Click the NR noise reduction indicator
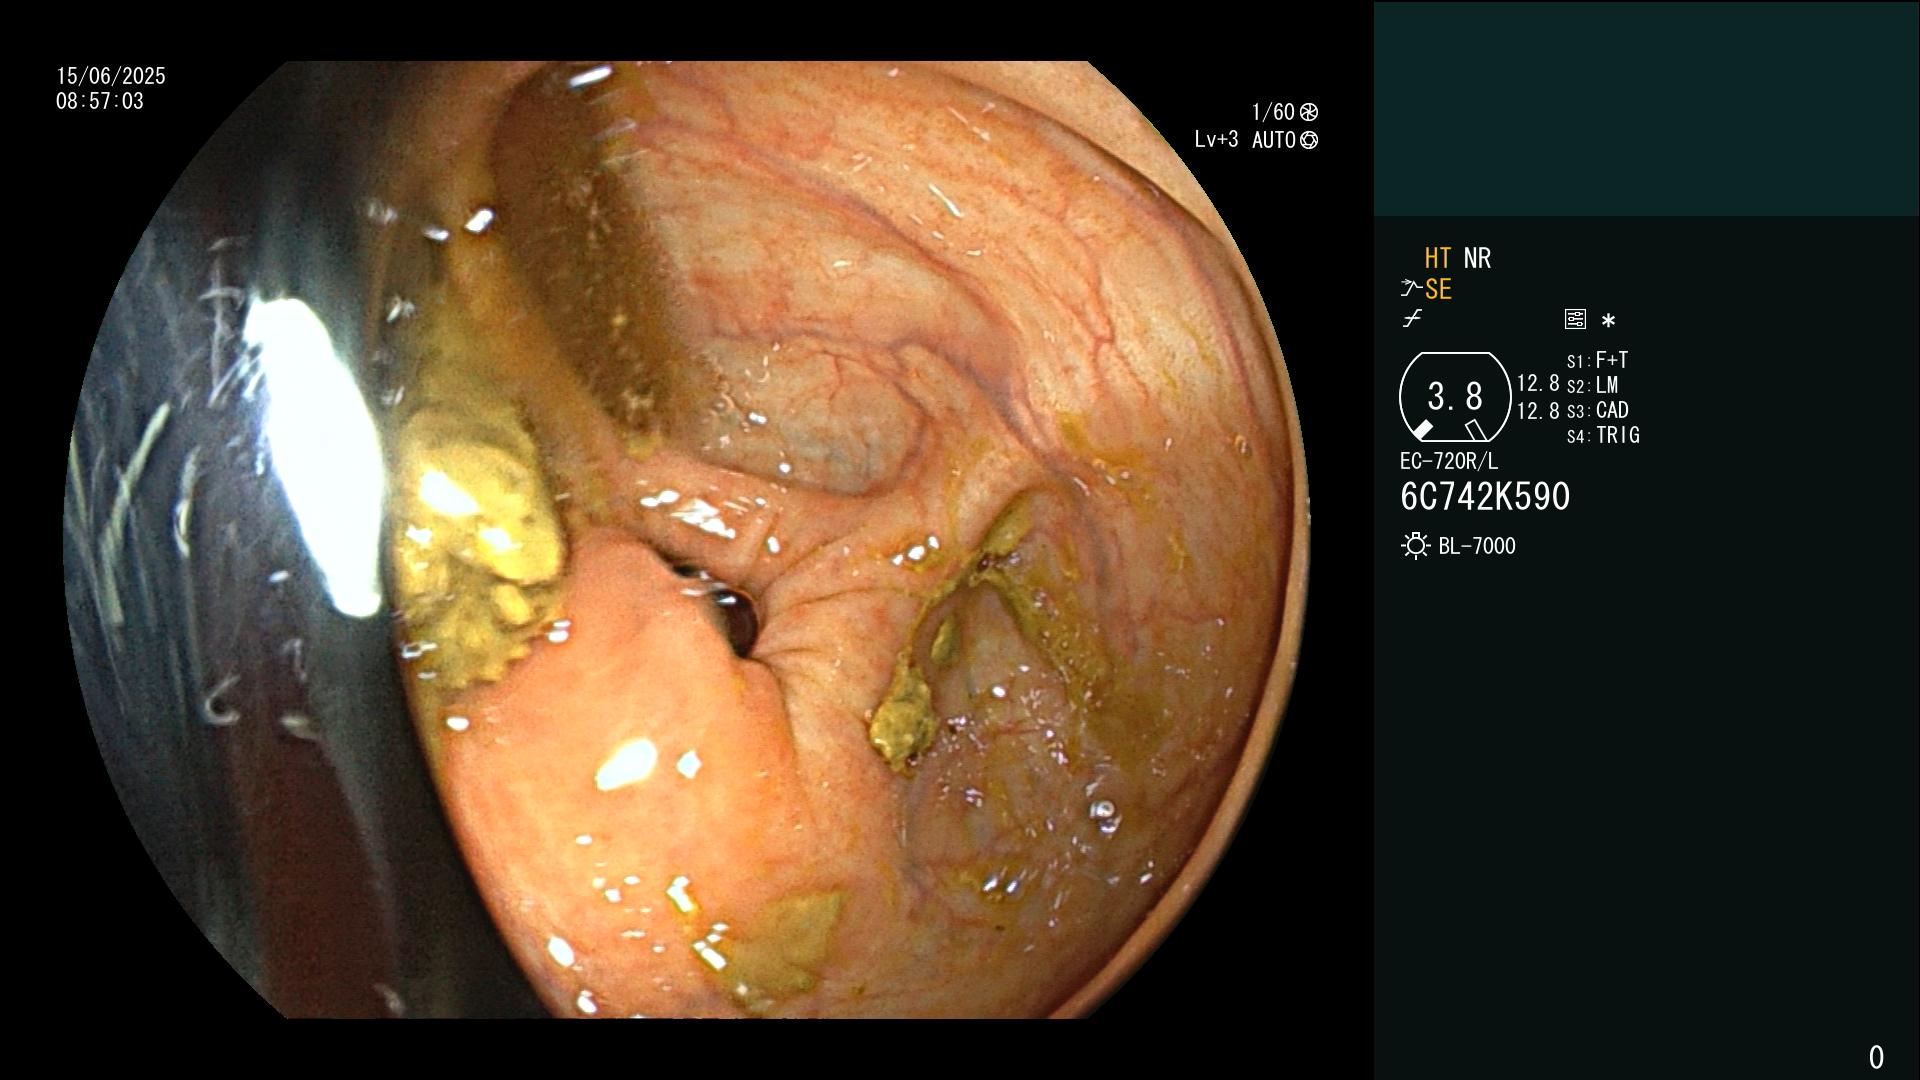The height and width of the screenshot is (1080, 1920). click(x=1477, y=258)
